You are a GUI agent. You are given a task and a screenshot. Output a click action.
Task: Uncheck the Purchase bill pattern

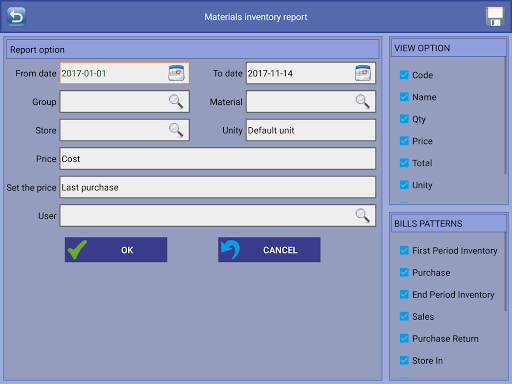point(404,272)
